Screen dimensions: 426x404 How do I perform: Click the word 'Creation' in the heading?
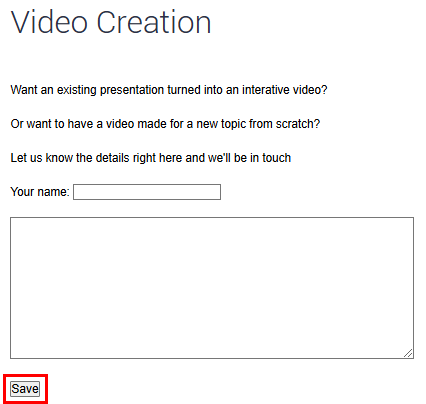[154, 22]
